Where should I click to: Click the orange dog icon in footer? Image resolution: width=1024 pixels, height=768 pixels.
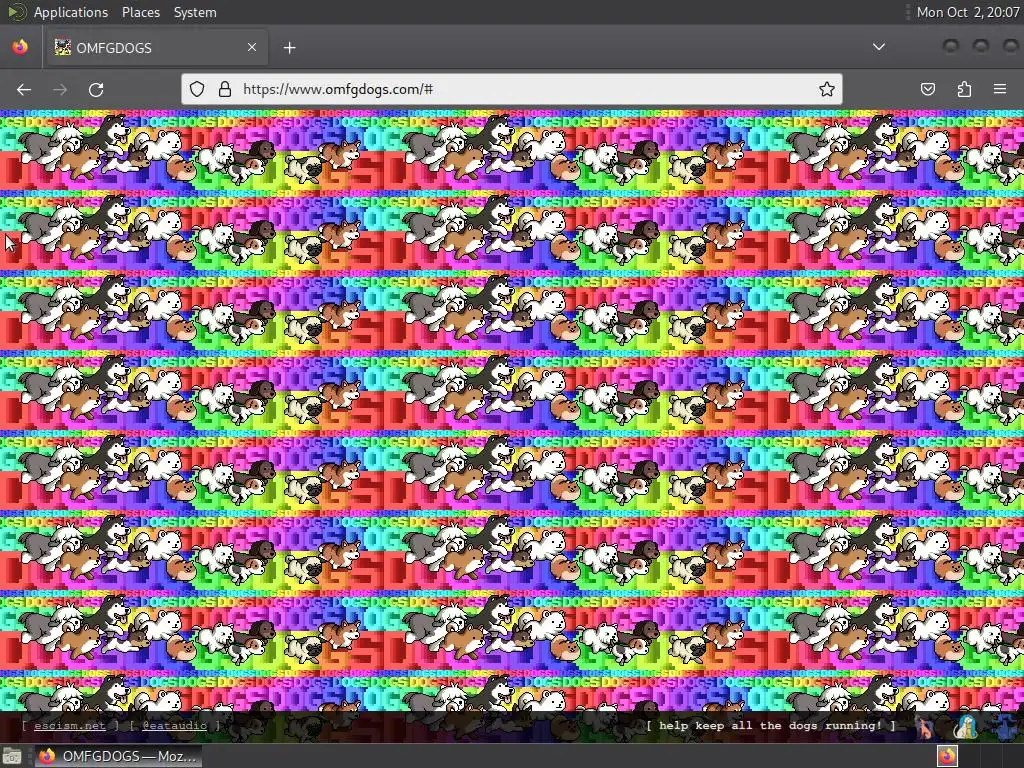click(924, 726)
